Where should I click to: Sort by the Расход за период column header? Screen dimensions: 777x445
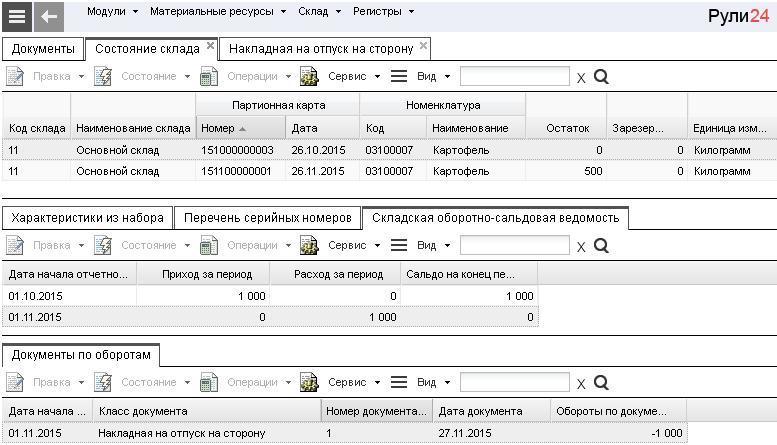click(335, 274)
